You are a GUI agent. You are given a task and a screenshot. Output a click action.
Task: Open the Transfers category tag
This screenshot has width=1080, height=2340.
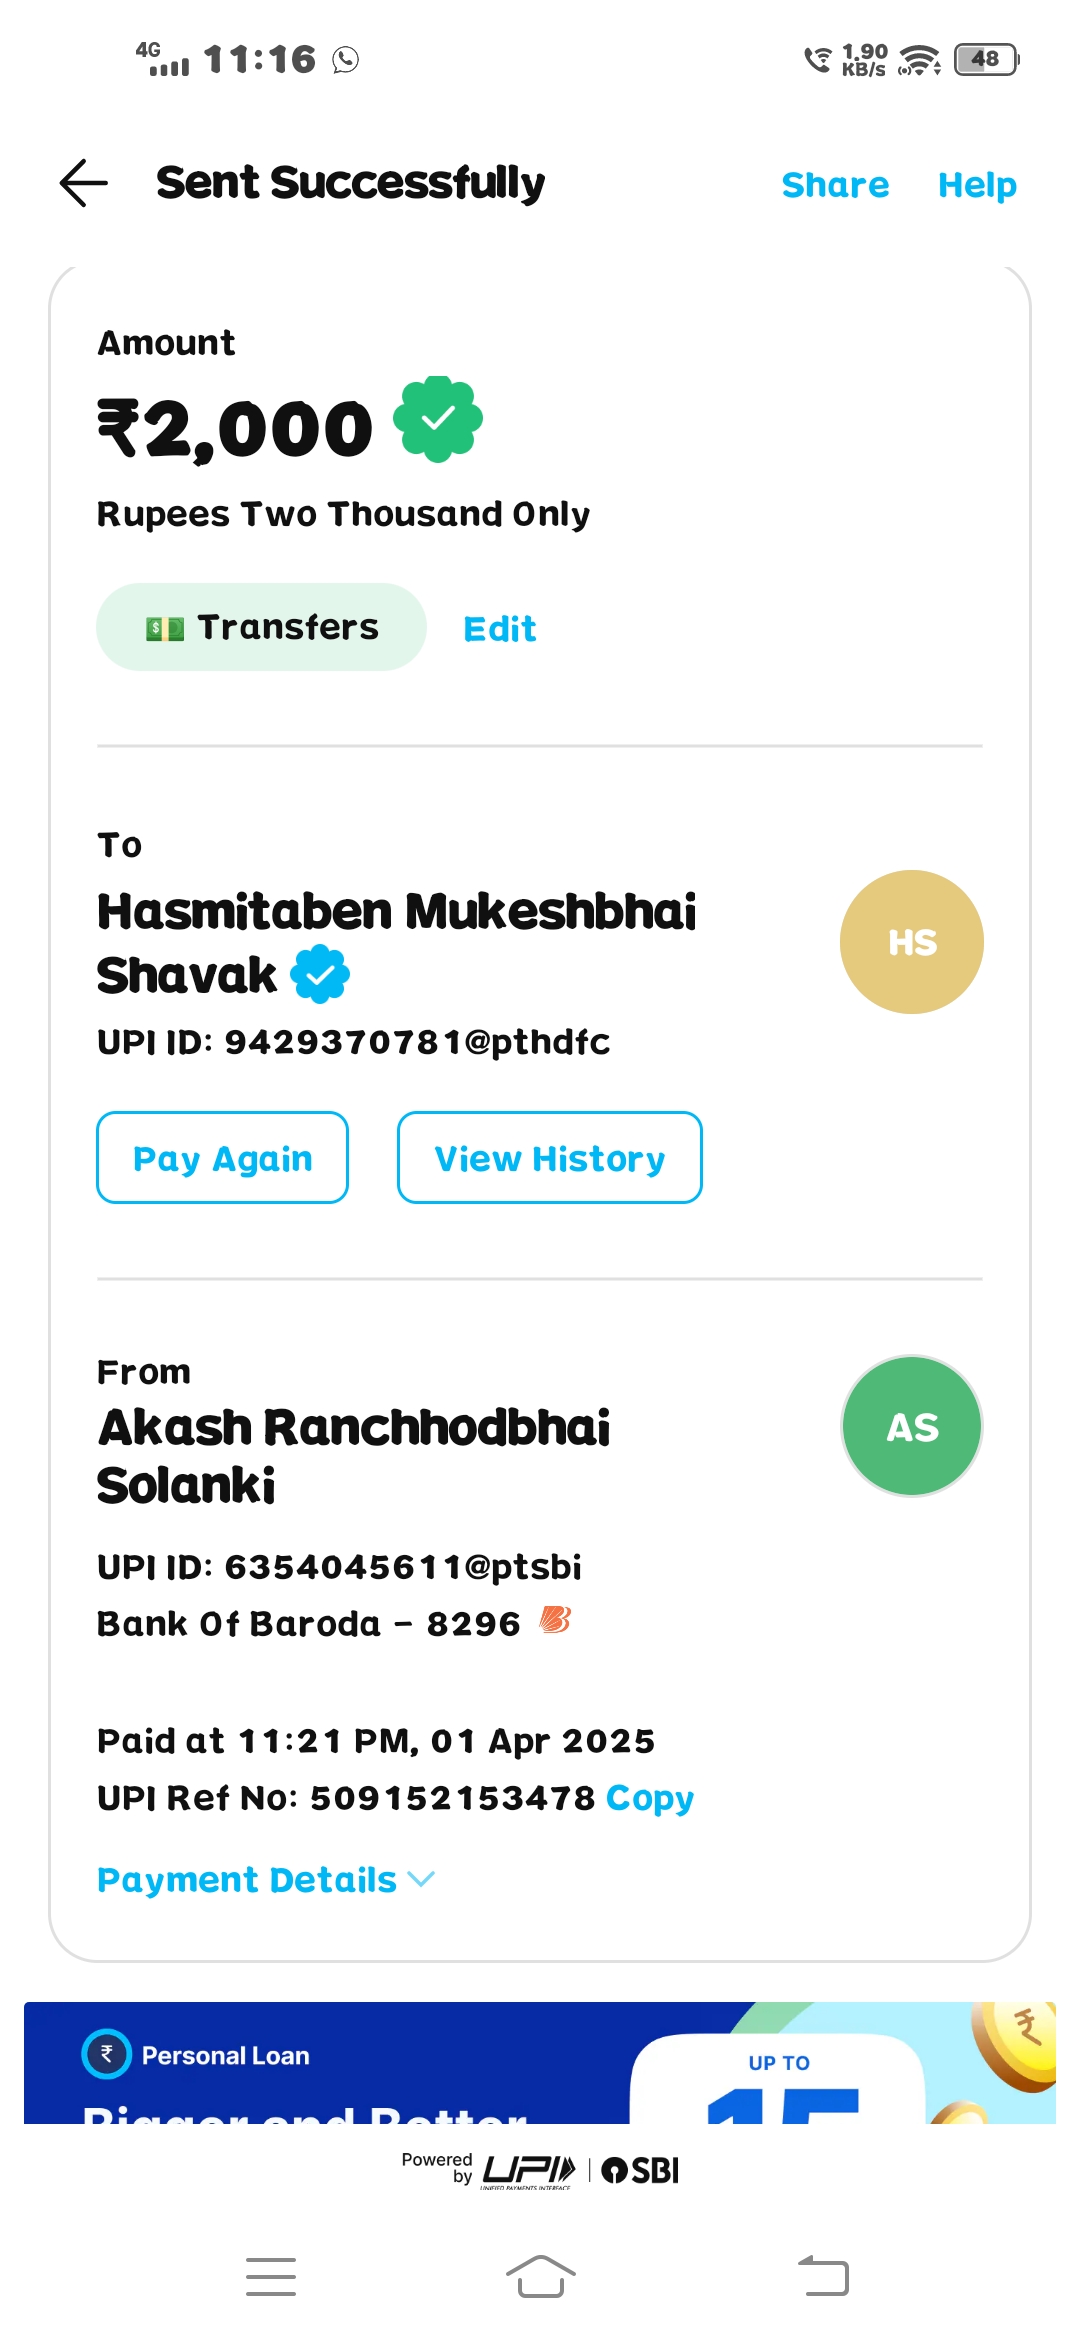pyautogui.click(x=262, y=627)
